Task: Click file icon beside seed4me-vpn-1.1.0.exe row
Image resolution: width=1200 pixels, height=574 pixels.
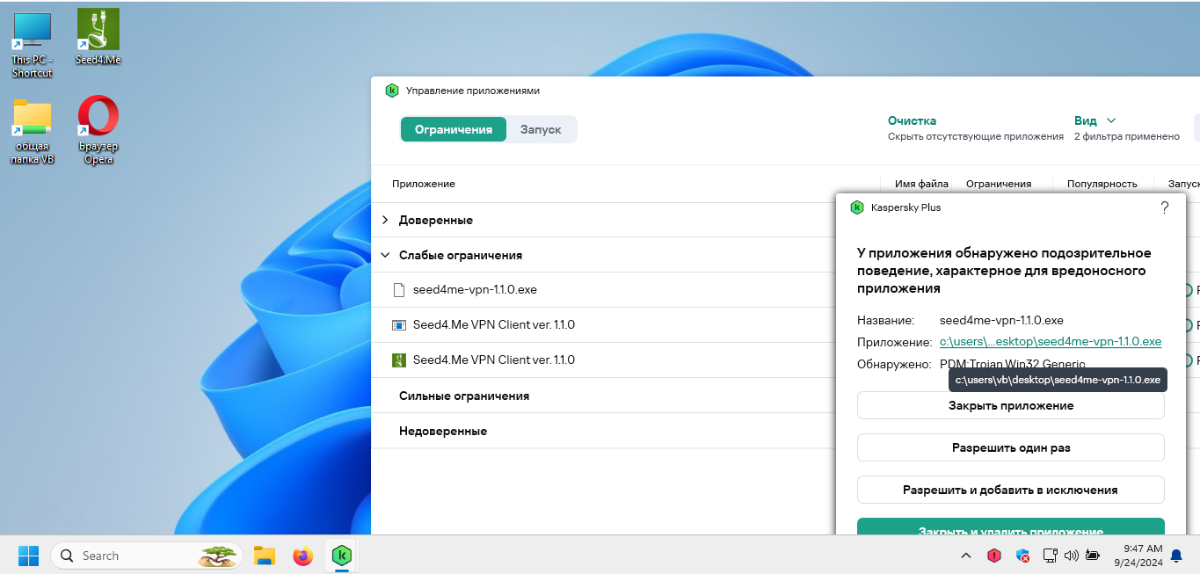Action: [398, 290]
